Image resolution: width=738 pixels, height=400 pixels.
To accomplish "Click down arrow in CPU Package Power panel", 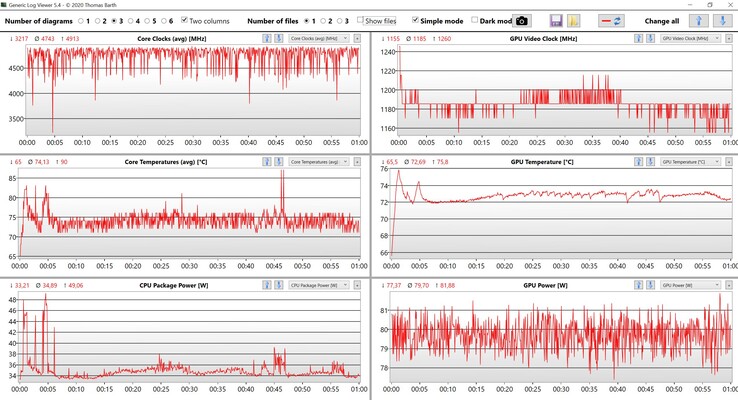I will coord(279,285).
